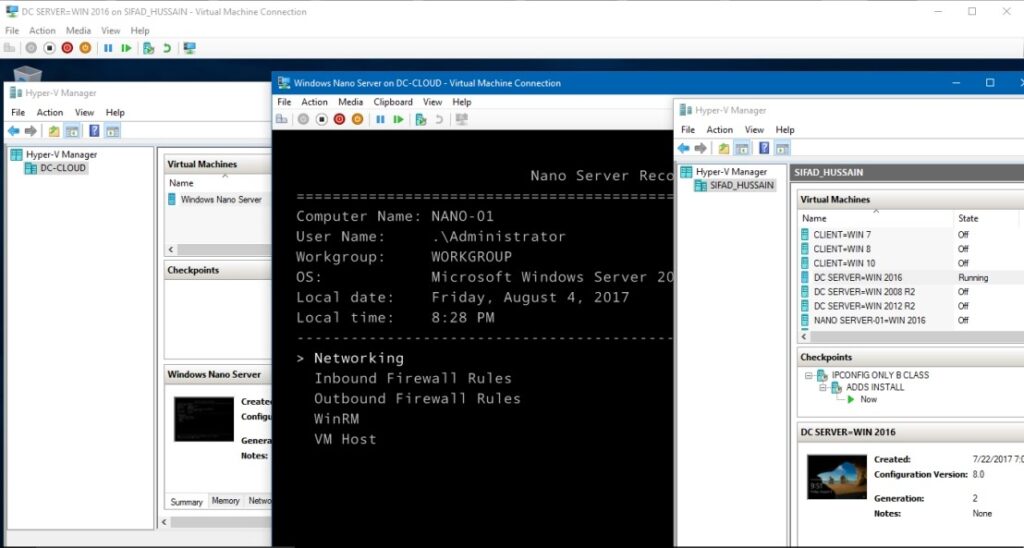The height and width of the screenshot is (548, 1024).
Task: Open Action menu in SIFAD_HUSSAIN Hyper-V Manager
Action: (720, 129)
